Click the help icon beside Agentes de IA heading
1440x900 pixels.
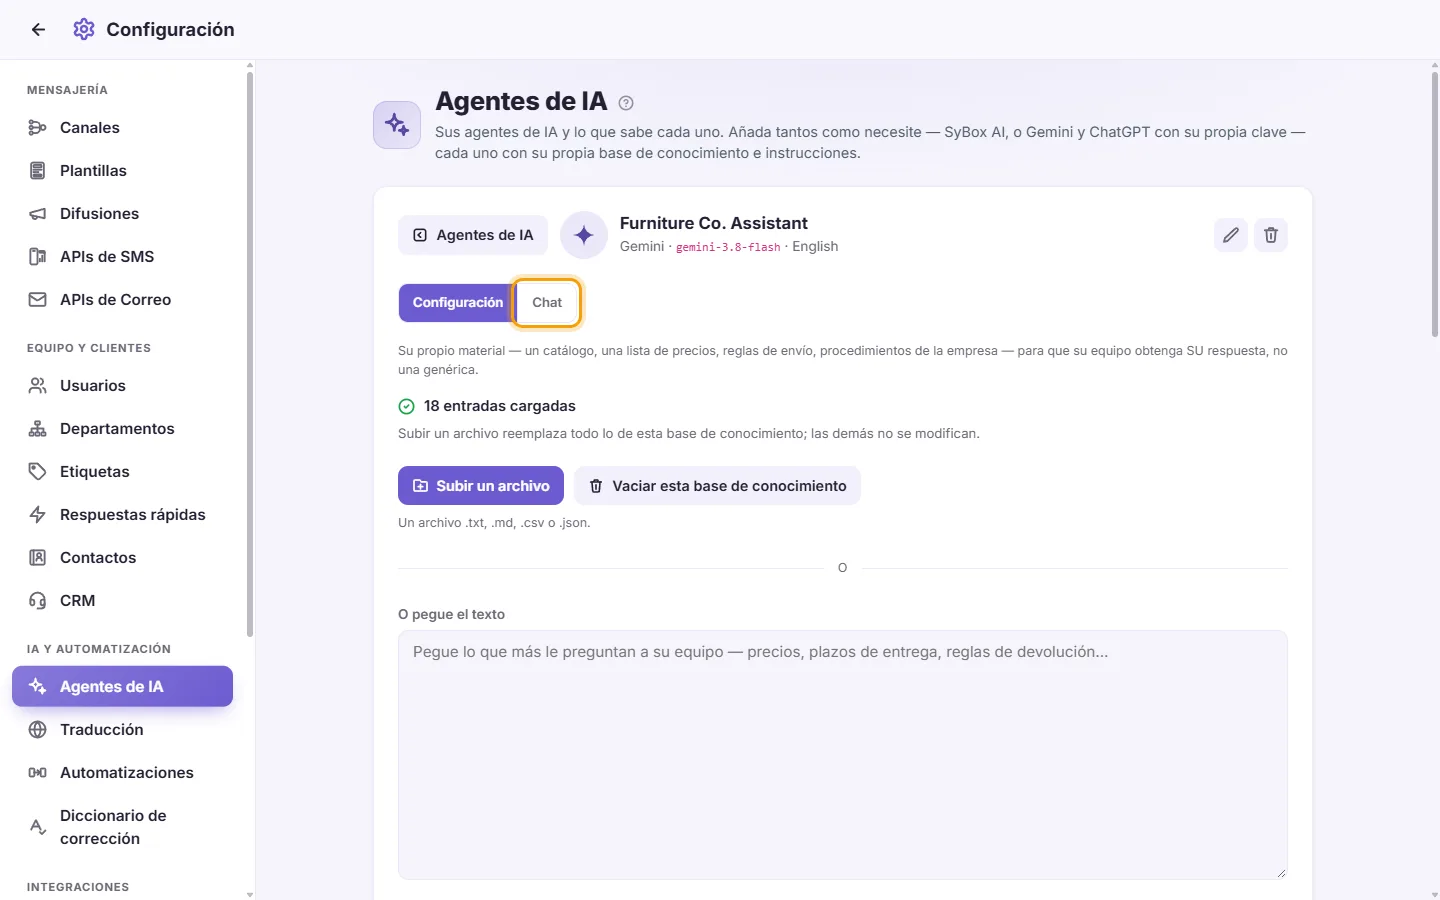[x=626, y=103]
